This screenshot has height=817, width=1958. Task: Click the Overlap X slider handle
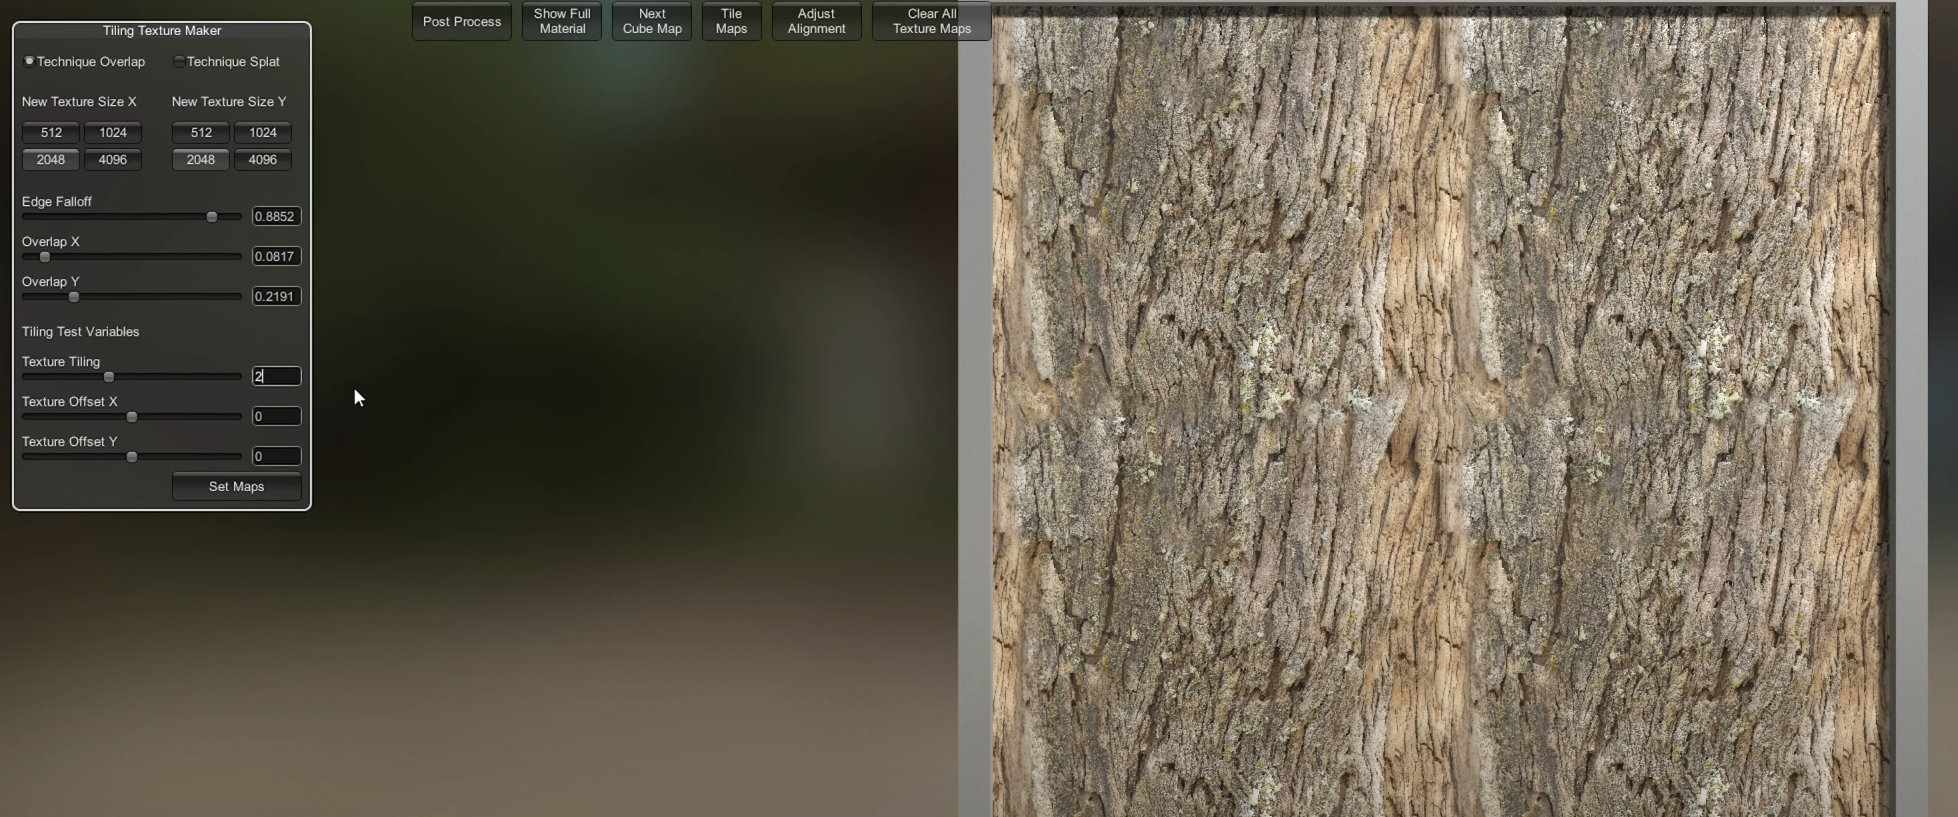[45, 257]
